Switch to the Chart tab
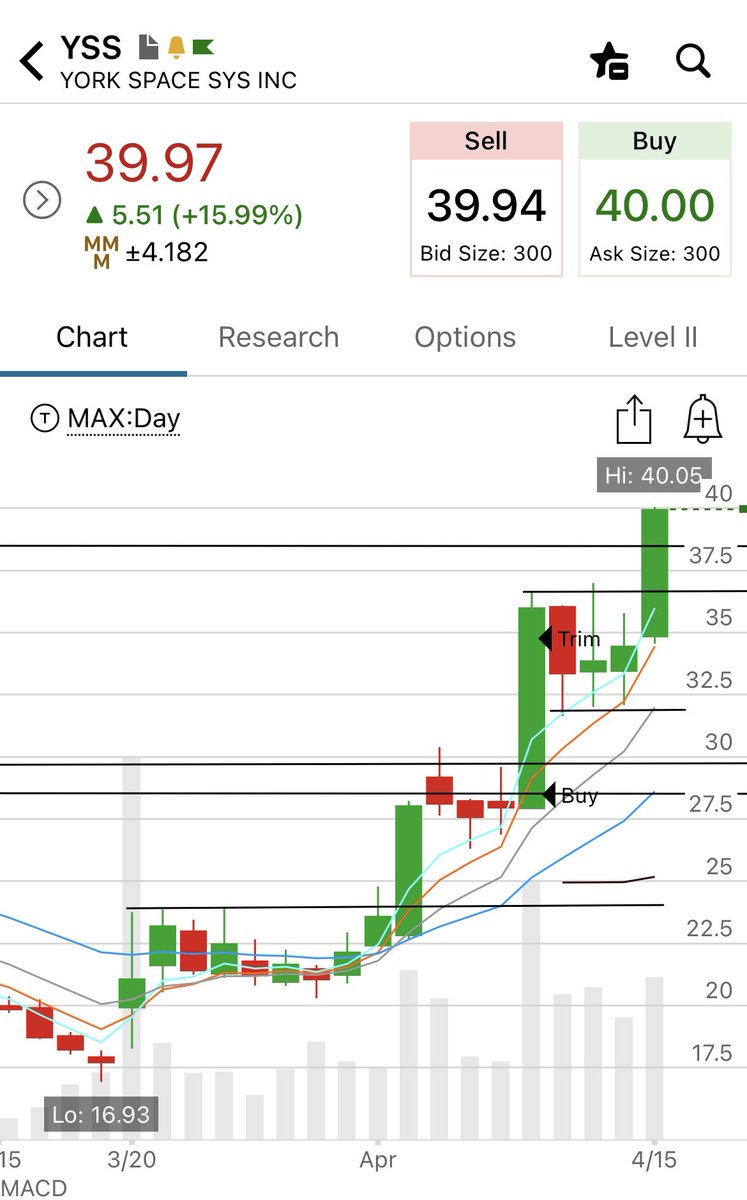 point(92,337)
